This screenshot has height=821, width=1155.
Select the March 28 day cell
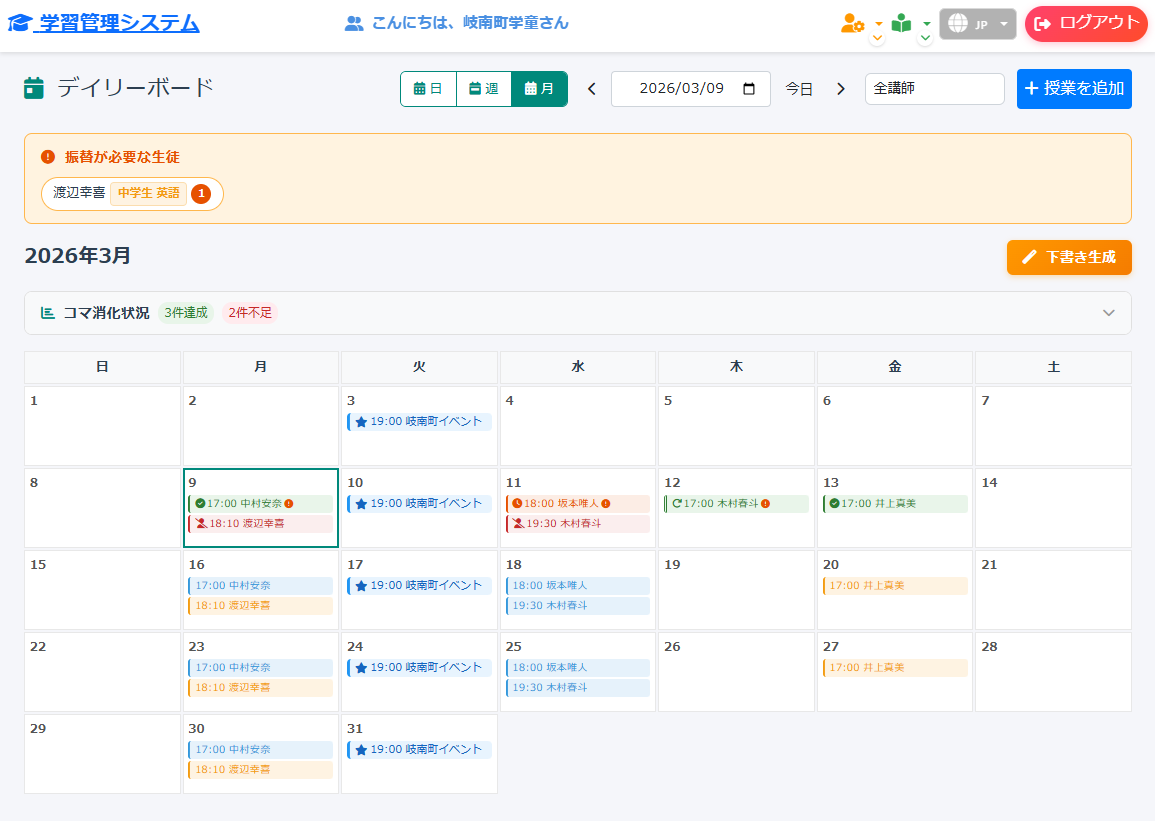(1053, 672)
